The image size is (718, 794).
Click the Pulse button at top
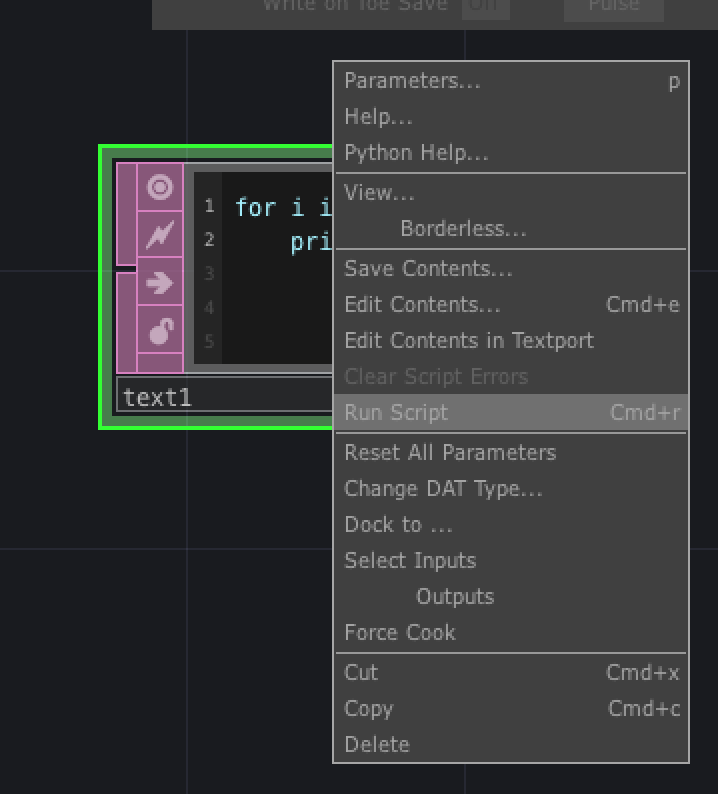point(614,7)
